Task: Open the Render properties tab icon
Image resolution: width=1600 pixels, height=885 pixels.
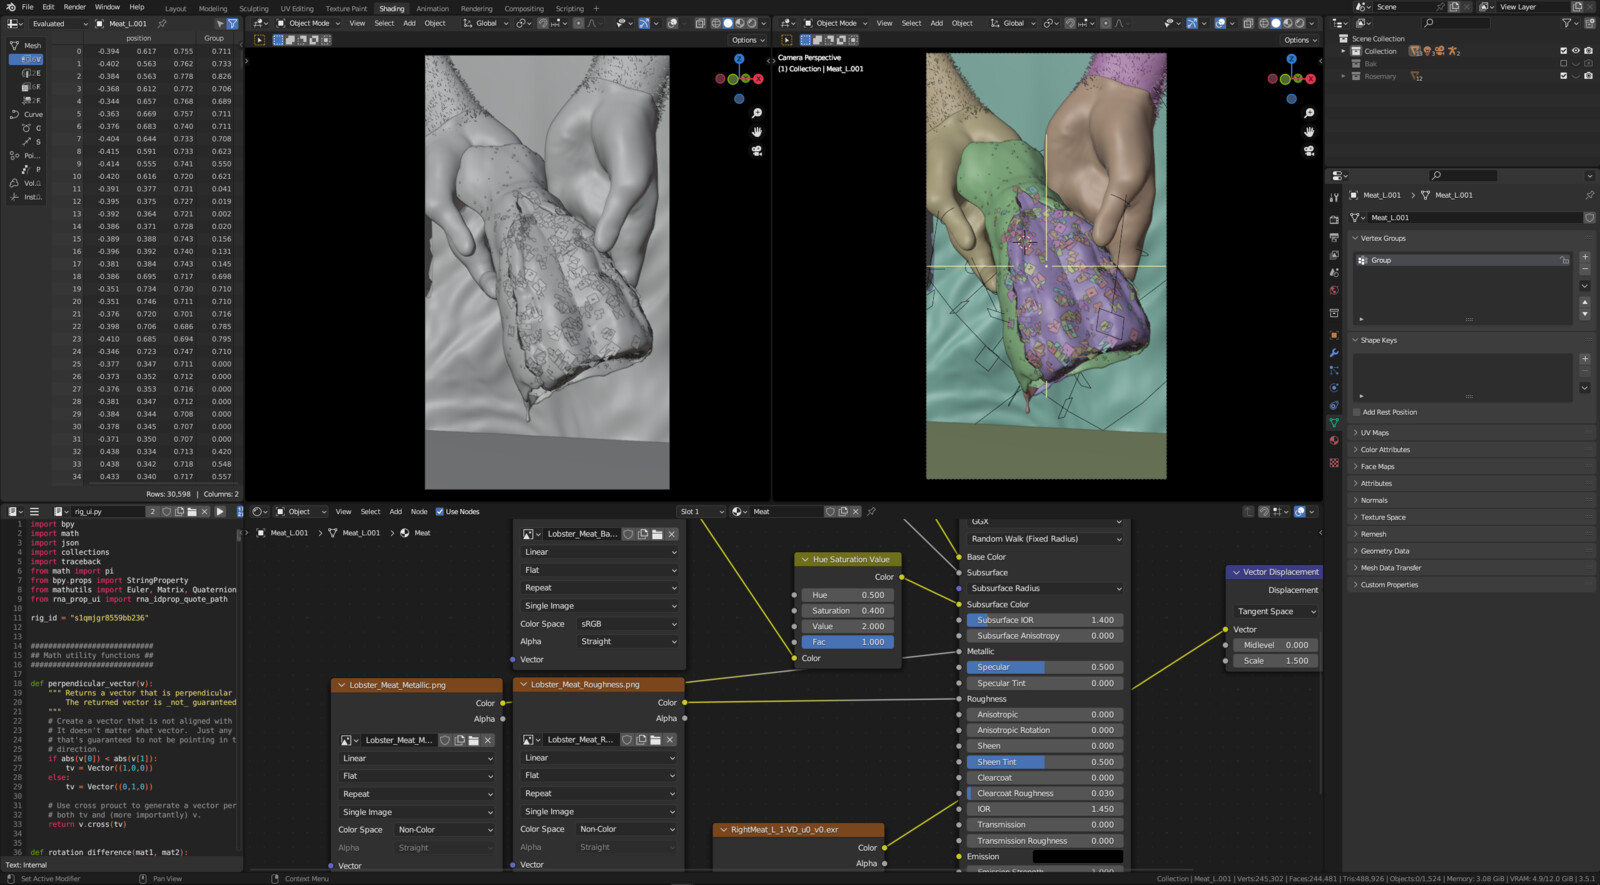Action: point(1334,219)
